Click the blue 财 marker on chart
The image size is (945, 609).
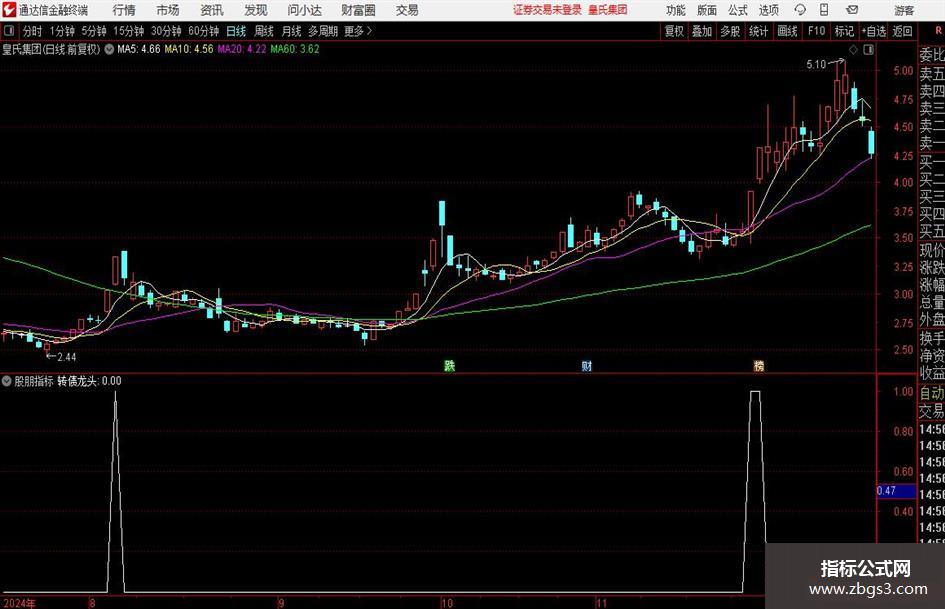pyautogui.click(x=586, y=365)
